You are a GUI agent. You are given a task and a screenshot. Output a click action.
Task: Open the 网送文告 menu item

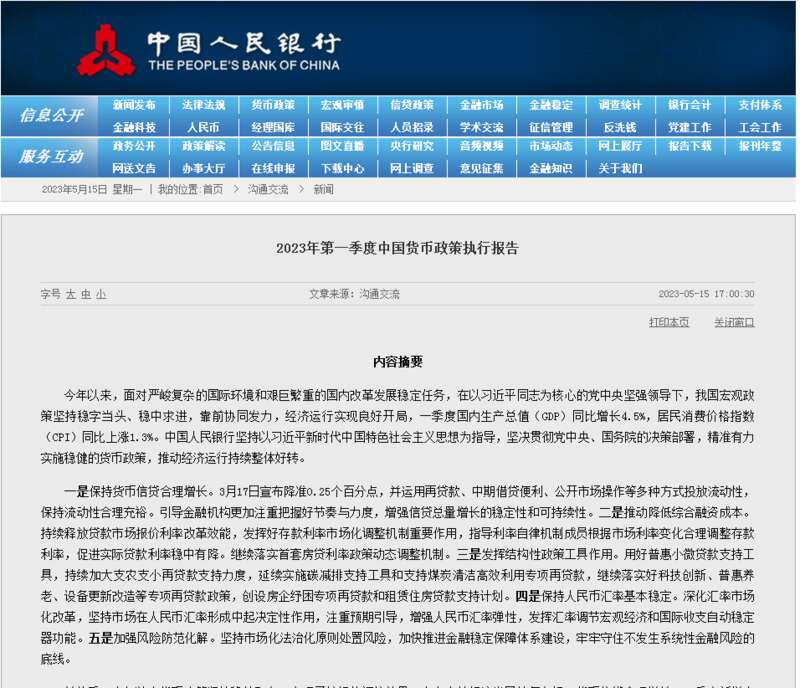coord(134,168)
